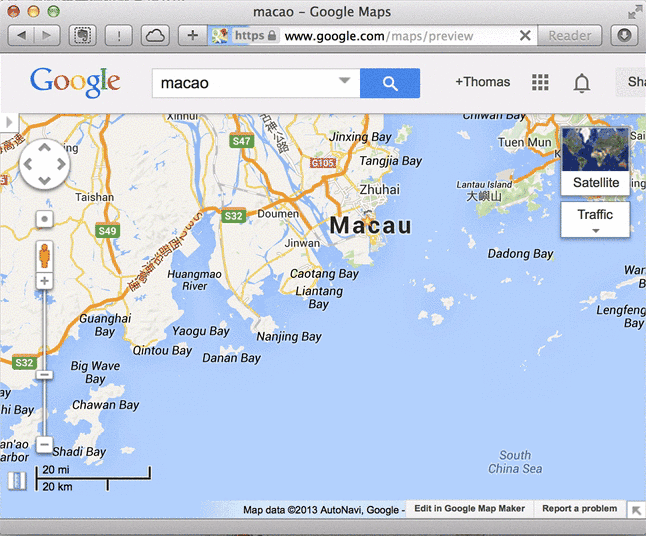
Task: Open the +Thomas profile link
Action: 482,82
